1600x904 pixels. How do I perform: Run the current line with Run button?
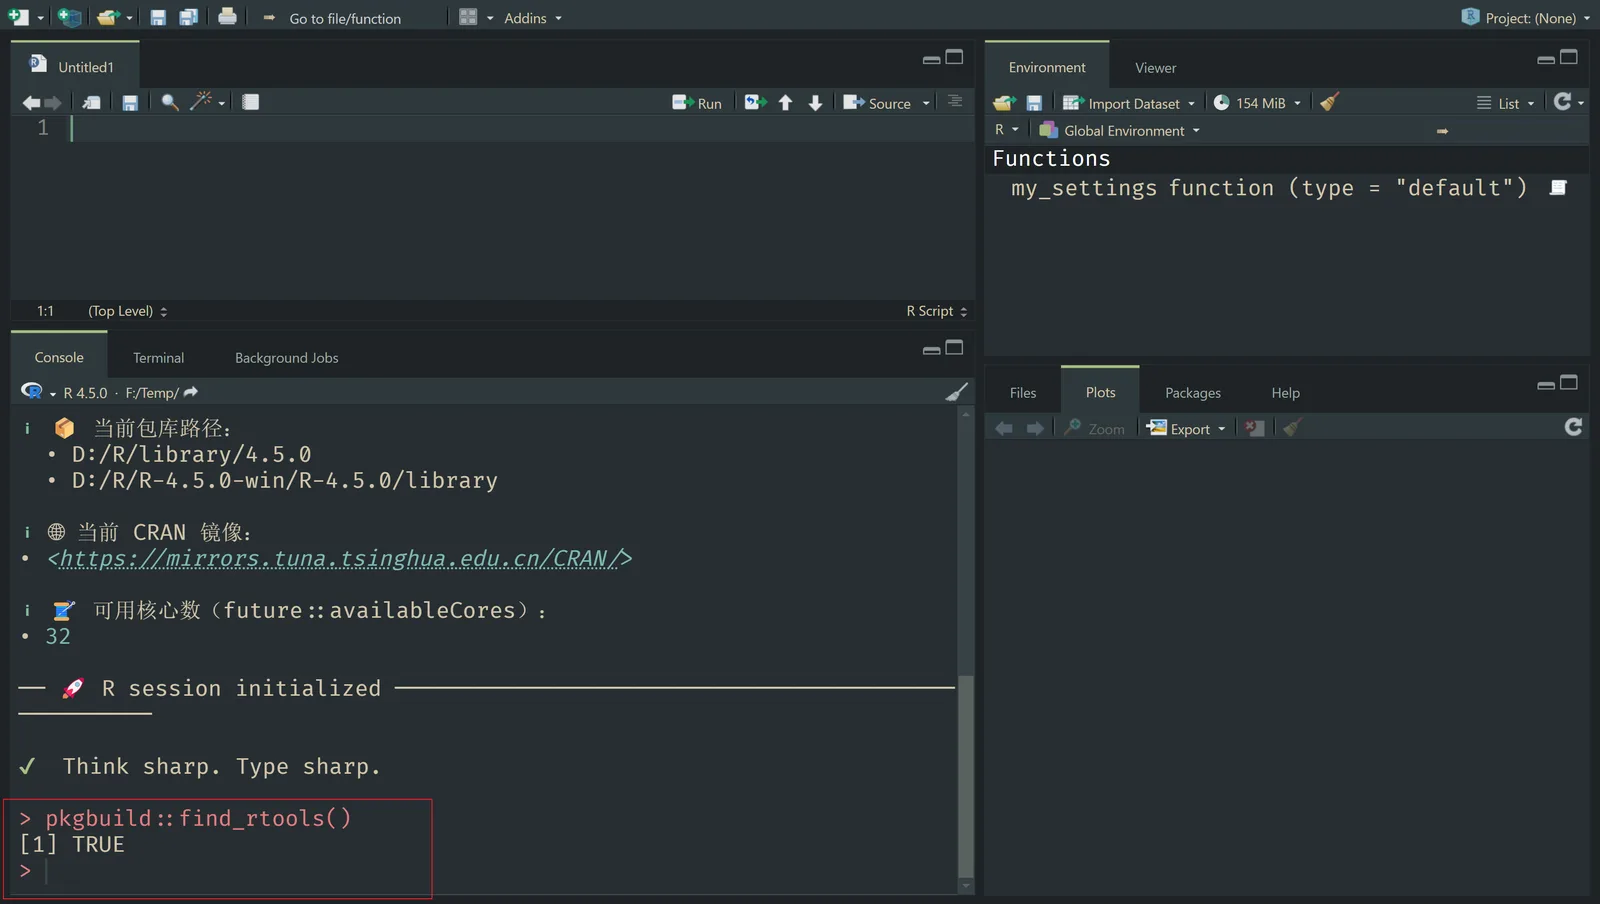tap(697, 103)
